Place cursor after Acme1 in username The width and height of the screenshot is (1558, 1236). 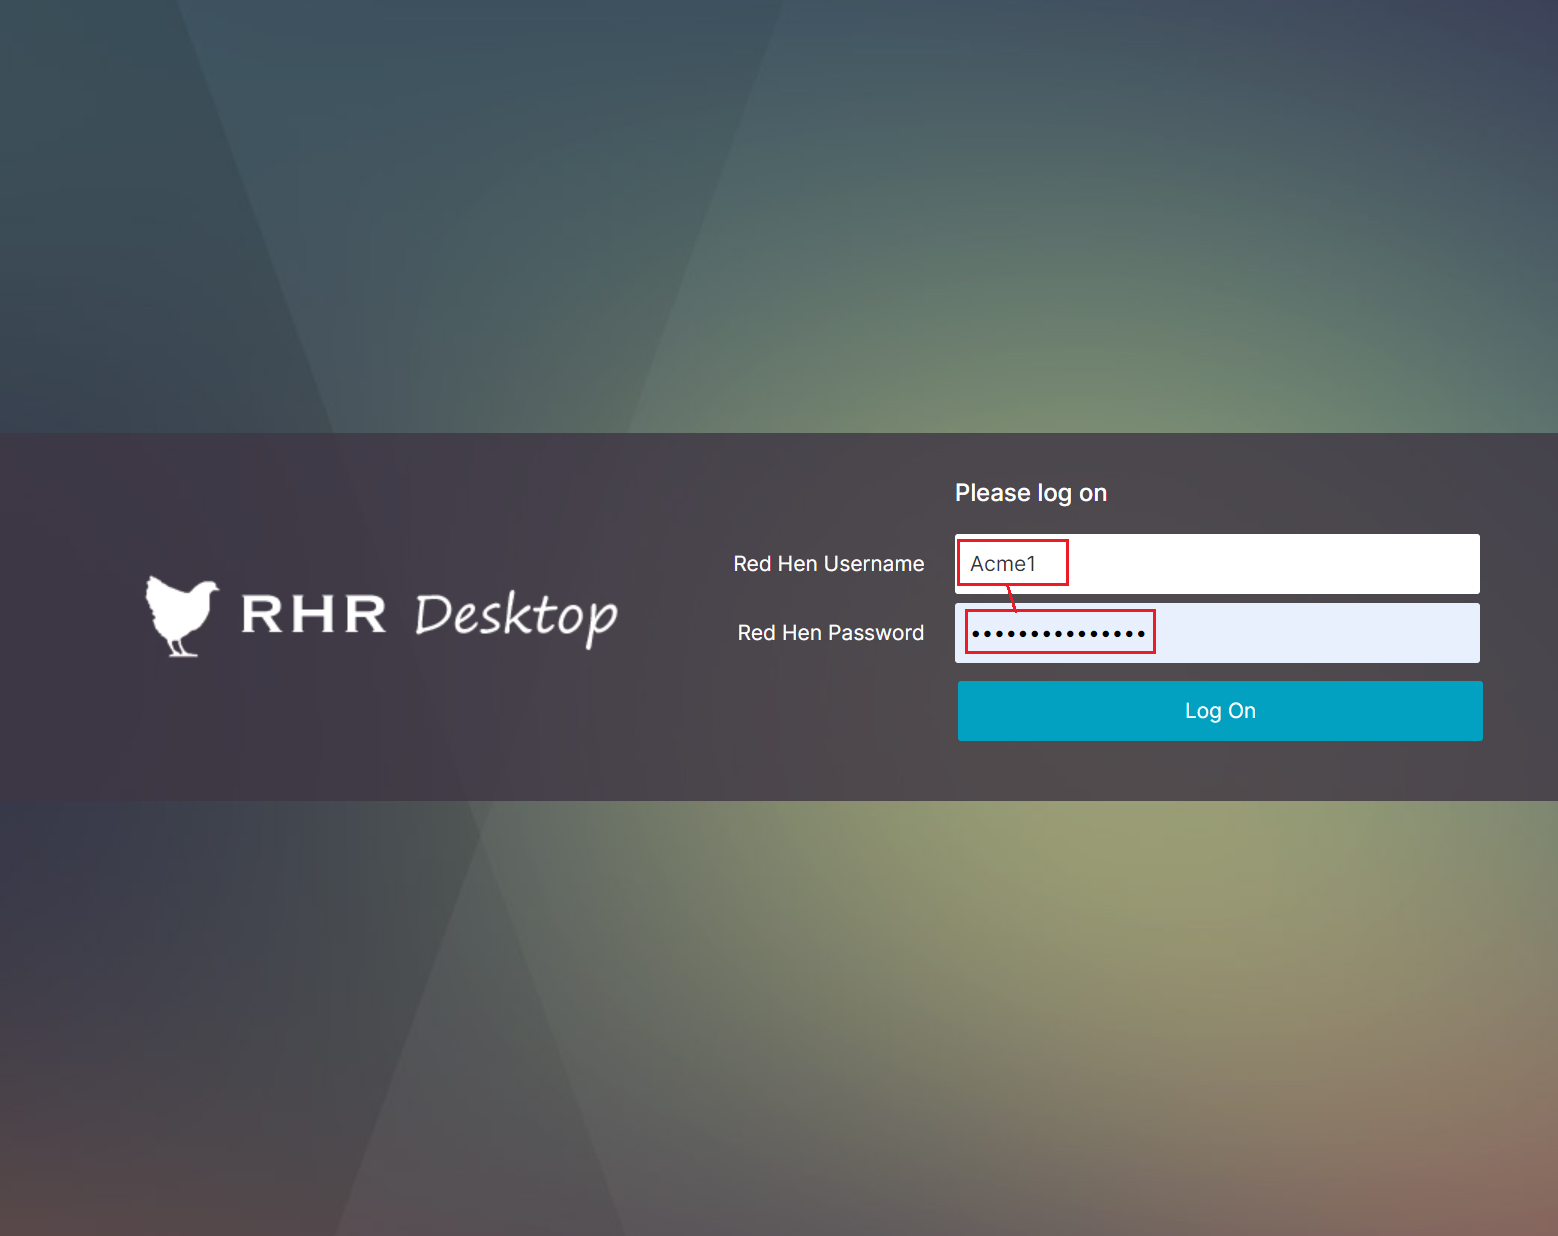[1045, 563]
